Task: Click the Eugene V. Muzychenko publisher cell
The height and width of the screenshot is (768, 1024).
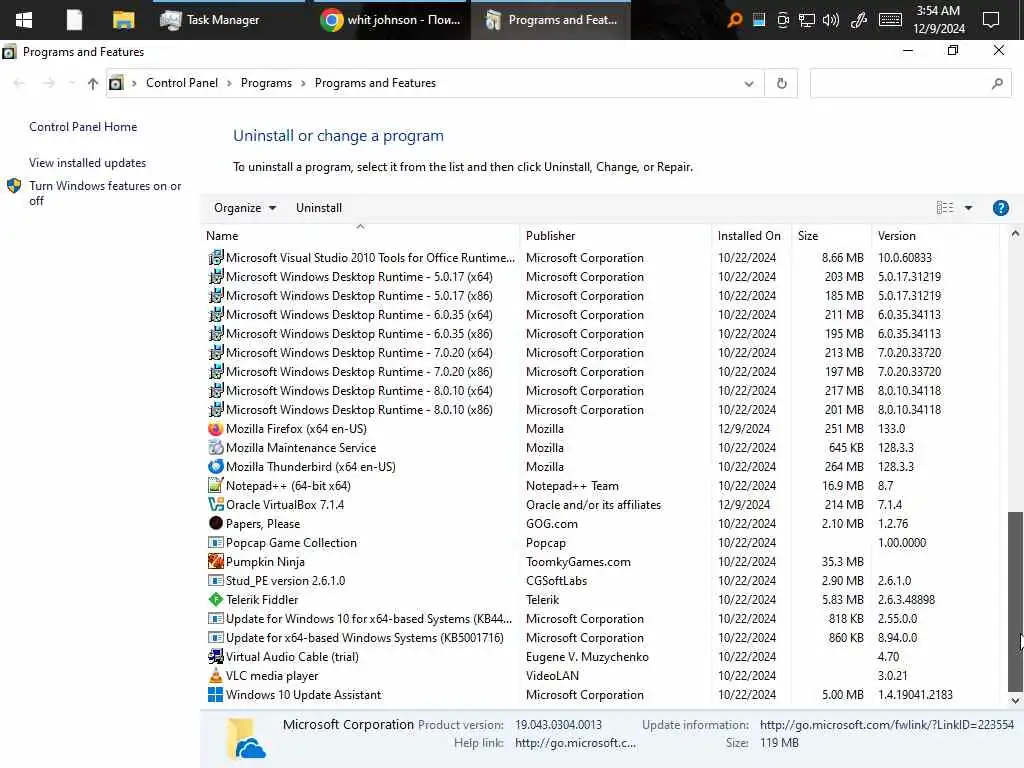Action: [587, 657]
